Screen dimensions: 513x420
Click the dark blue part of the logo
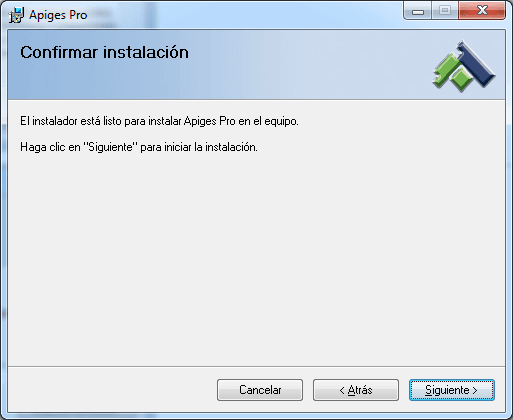477,65
